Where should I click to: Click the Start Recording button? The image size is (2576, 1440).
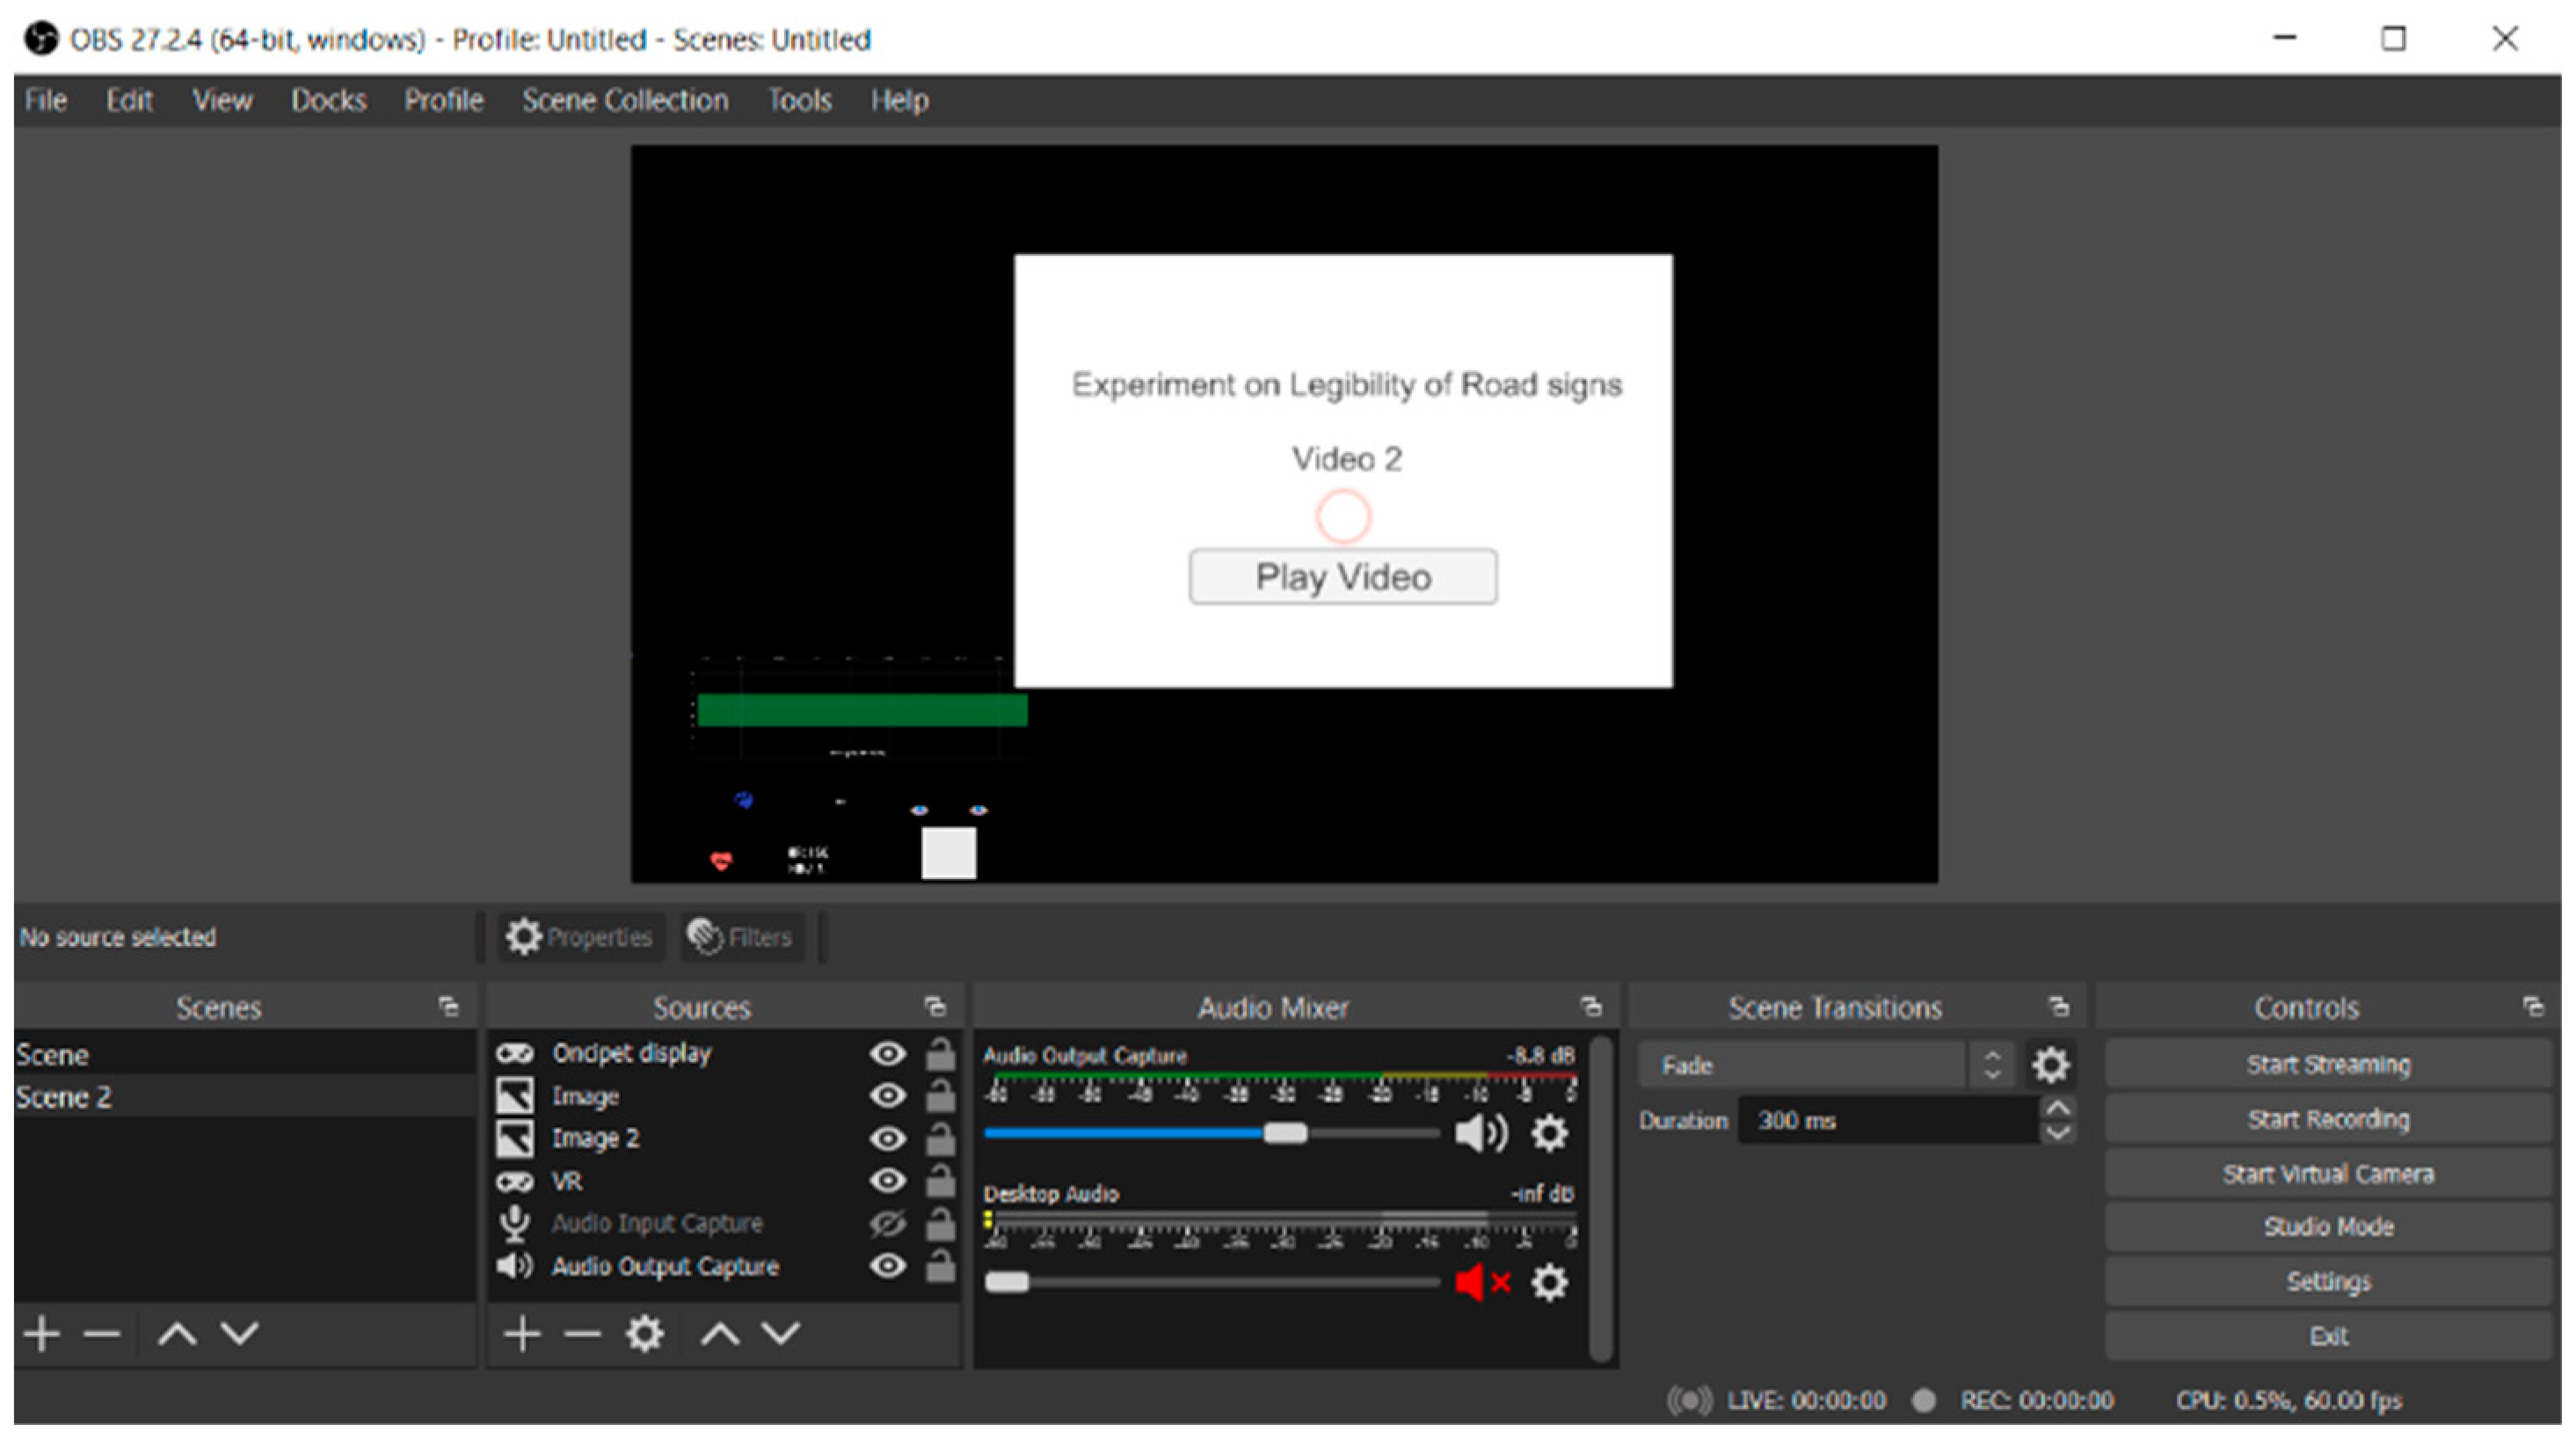(2327, 1119)
